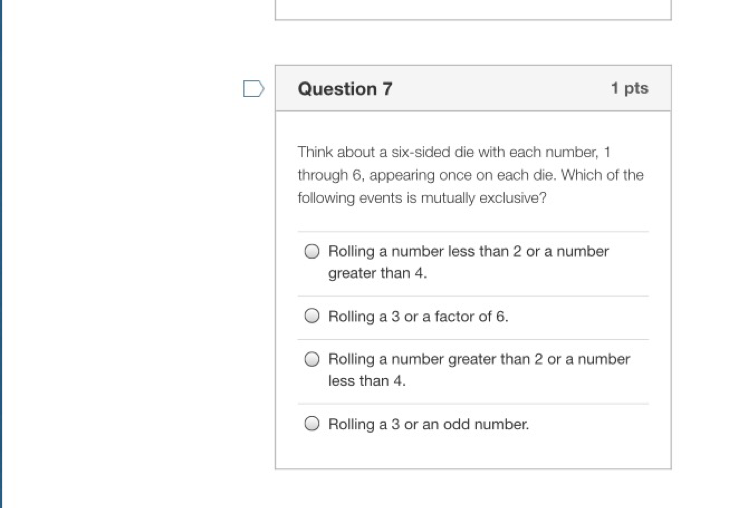Click the "greater than 4." wrapped answer line

point(377,273)
